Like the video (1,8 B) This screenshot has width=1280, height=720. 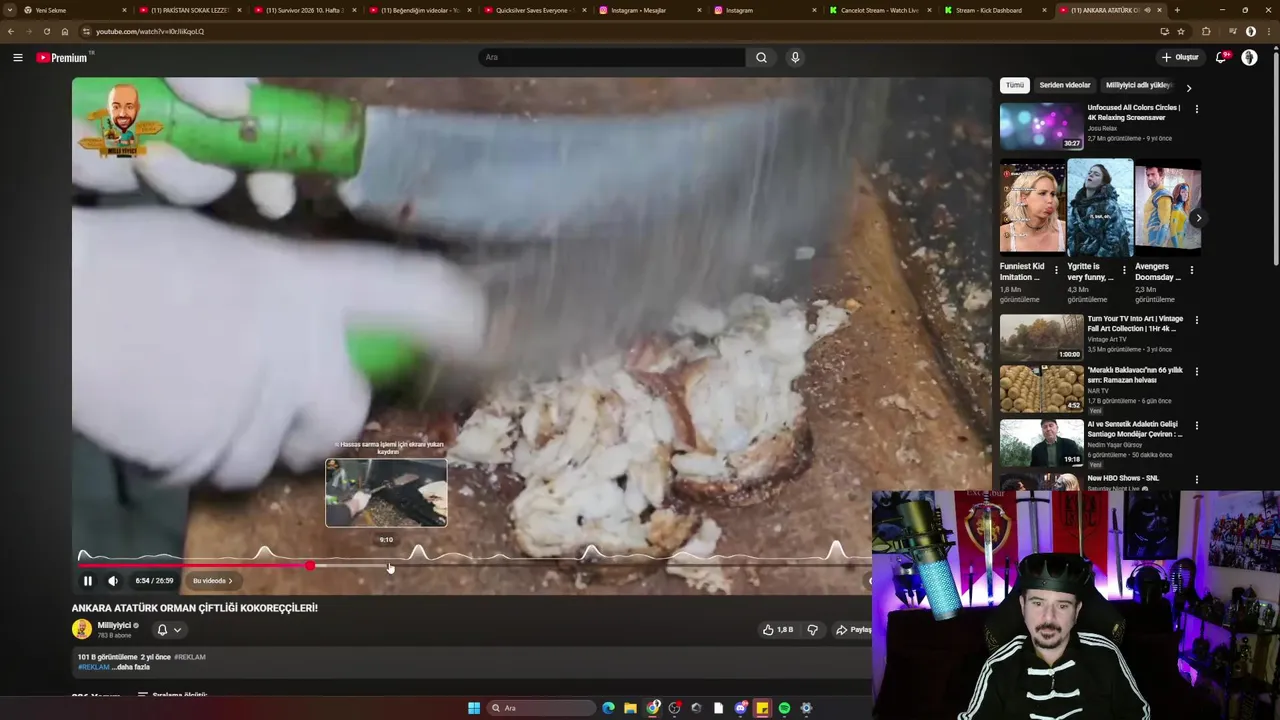click(x=778, y=630)
